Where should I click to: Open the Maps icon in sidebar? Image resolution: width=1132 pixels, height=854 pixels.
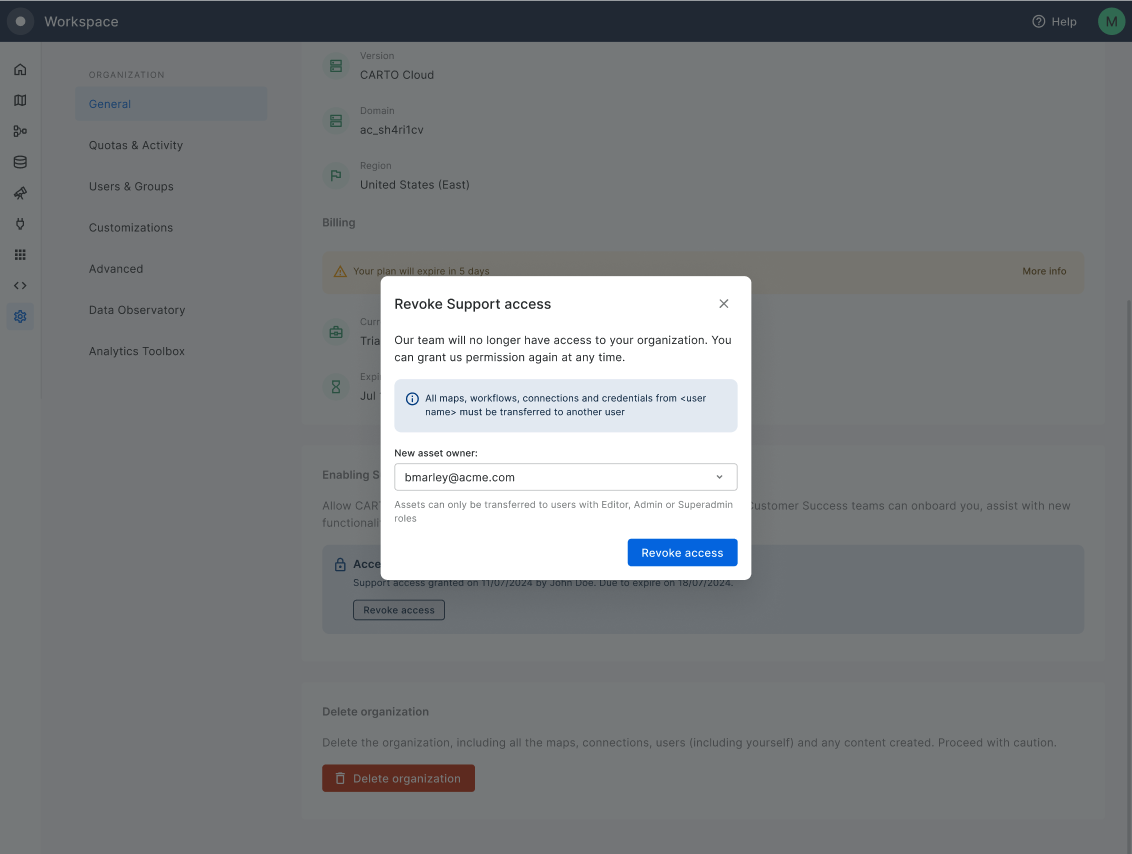point(20,101)
